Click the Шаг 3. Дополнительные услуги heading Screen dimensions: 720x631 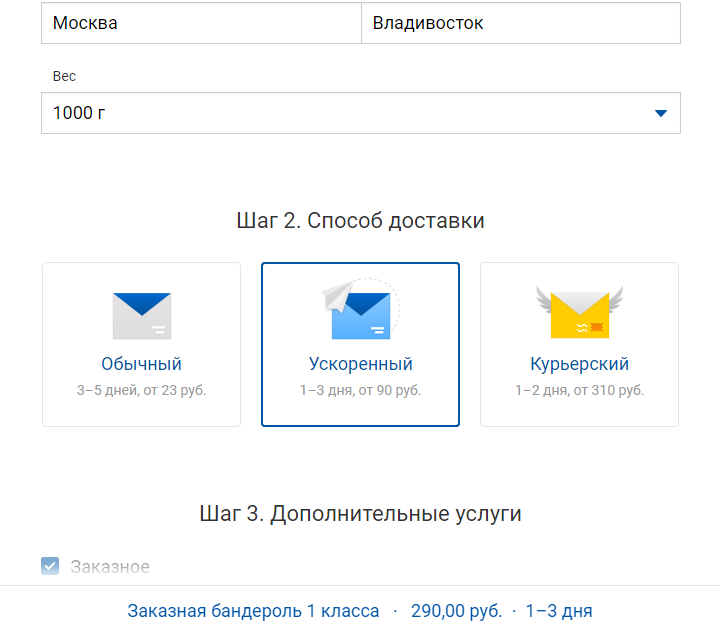[360, 513]
